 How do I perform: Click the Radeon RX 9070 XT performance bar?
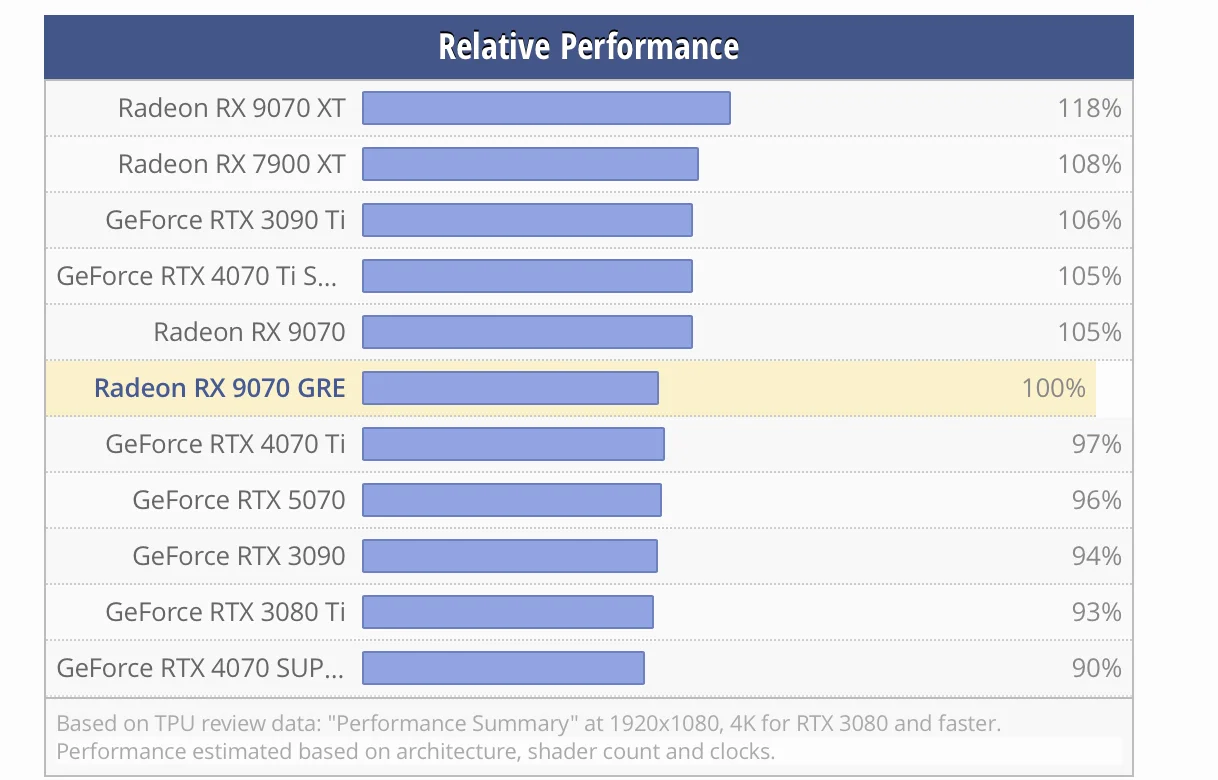546,108
